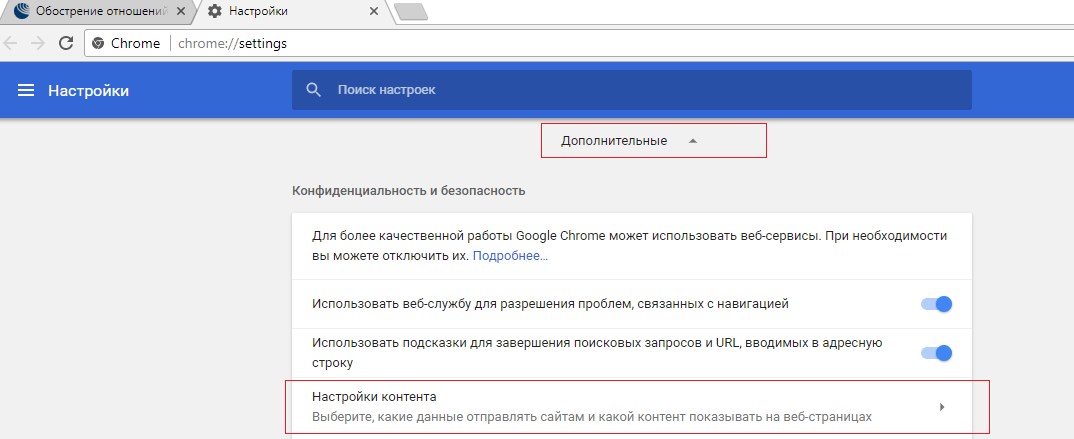Collapse the Дополнительные section
The image size is (1074, 439).
[614, 141]
